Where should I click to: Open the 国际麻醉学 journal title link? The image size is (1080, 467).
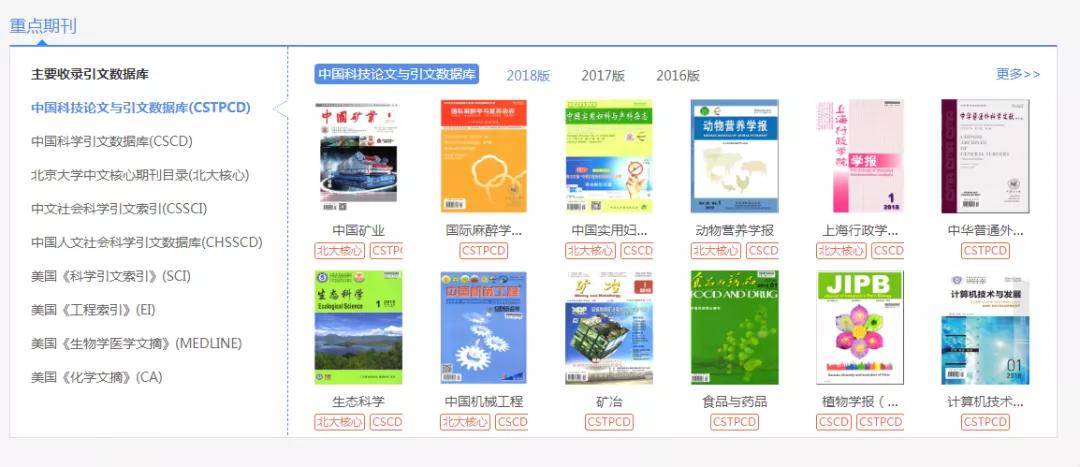pos(483,230)
